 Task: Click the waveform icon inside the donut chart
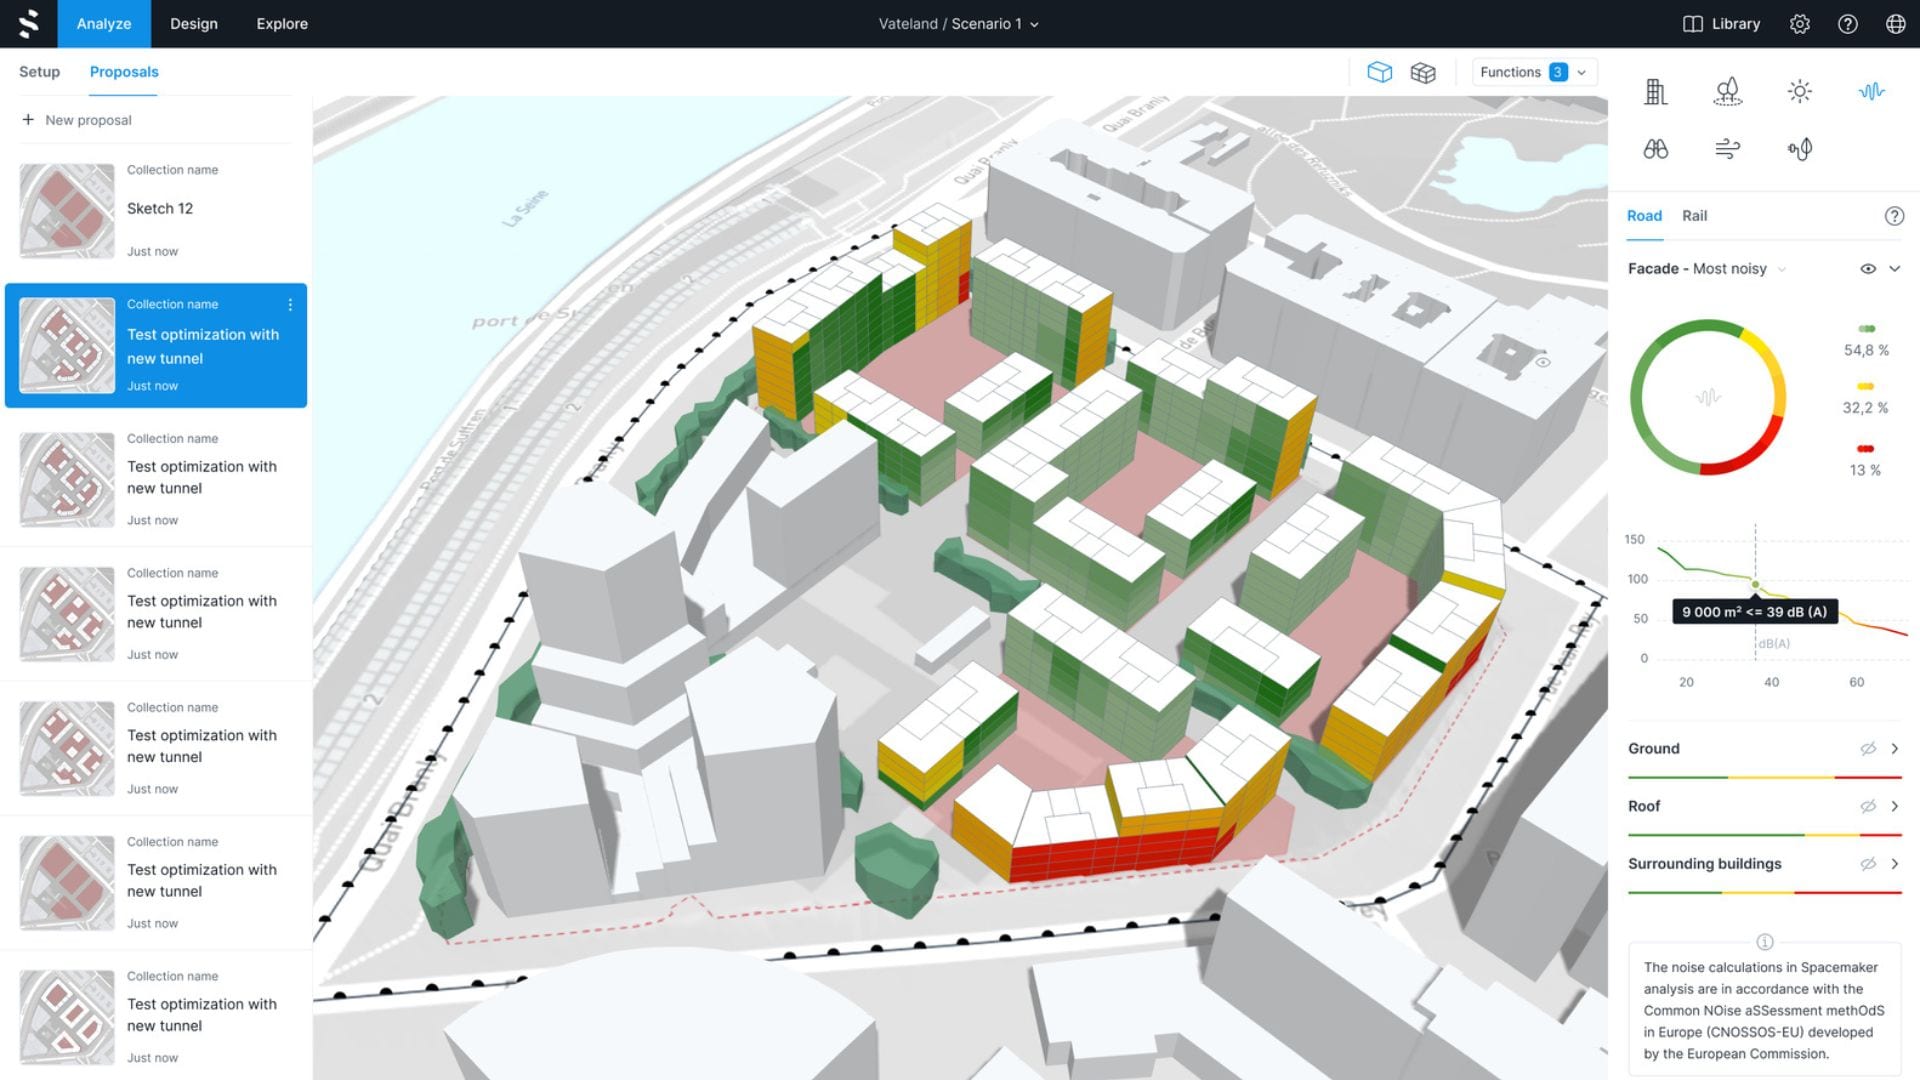(1708, 397)
